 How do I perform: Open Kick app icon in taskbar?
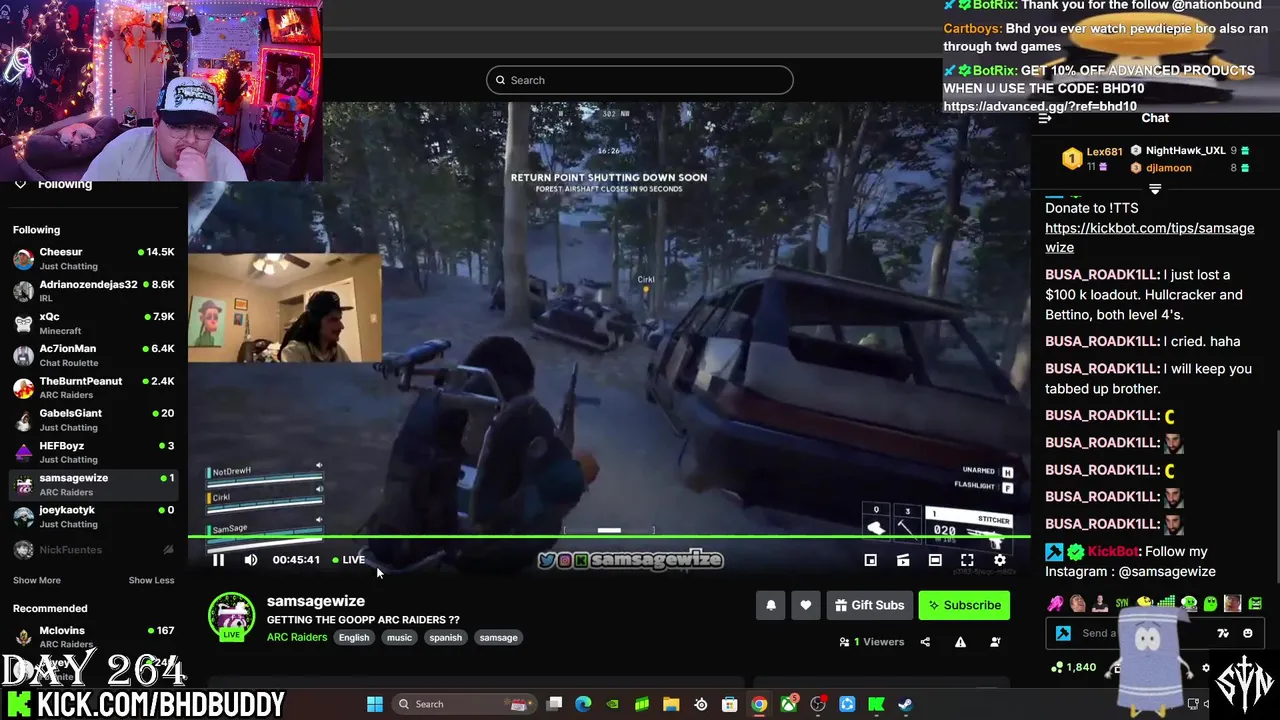876,704
